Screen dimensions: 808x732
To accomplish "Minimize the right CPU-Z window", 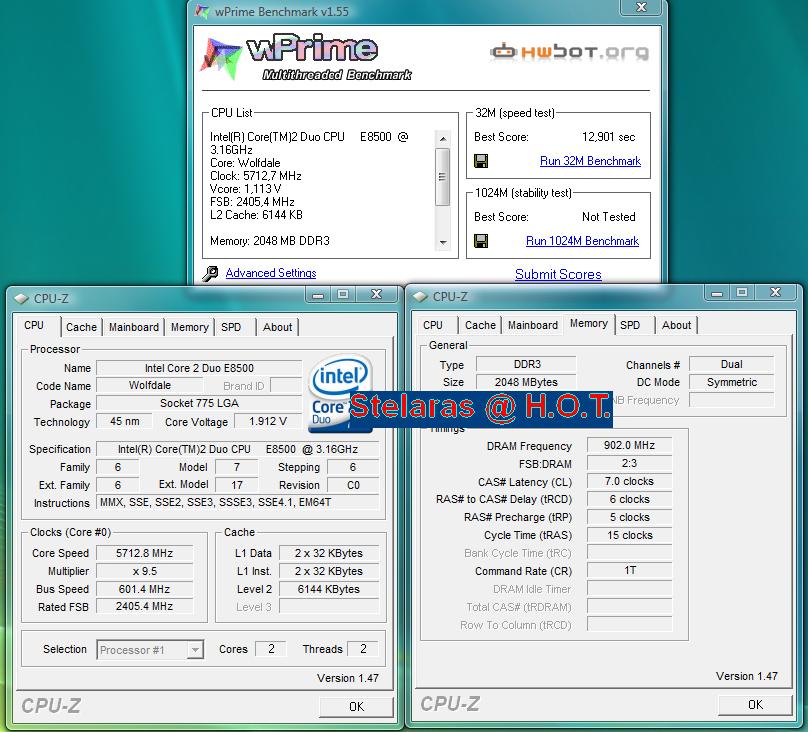I will pos(717,293).
